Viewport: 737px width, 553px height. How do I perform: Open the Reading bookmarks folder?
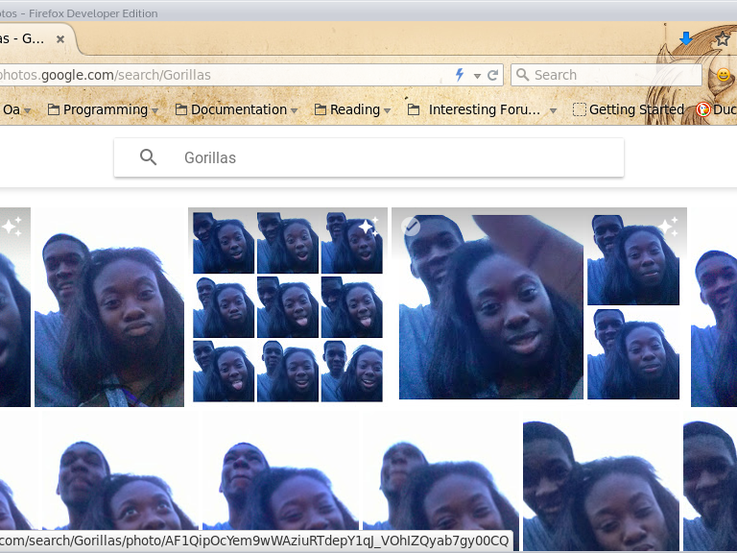(352, 110)
